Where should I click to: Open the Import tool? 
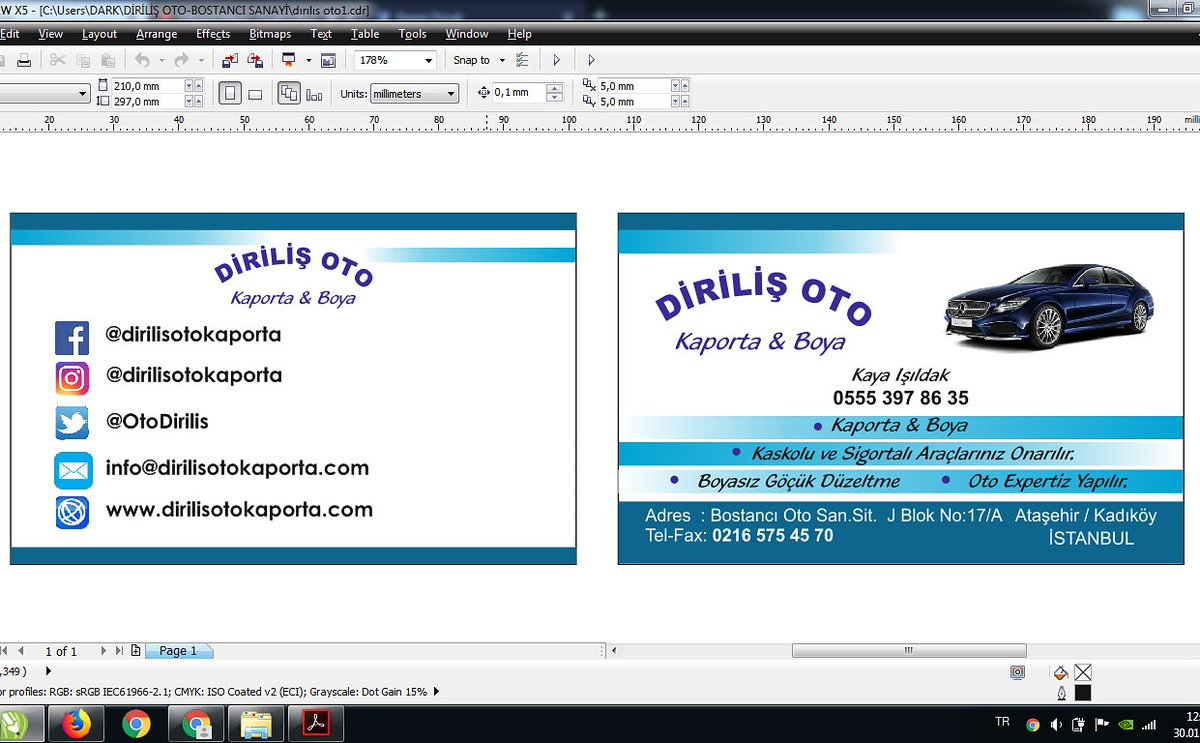coord(229,60)
